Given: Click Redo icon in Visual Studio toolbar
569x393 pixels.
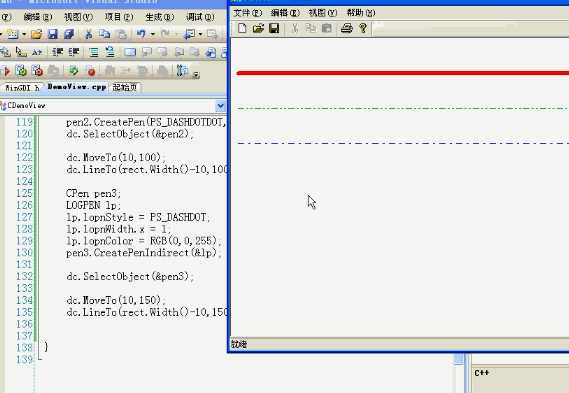Looking at the screenshot, I should click(x=165, y=34).
